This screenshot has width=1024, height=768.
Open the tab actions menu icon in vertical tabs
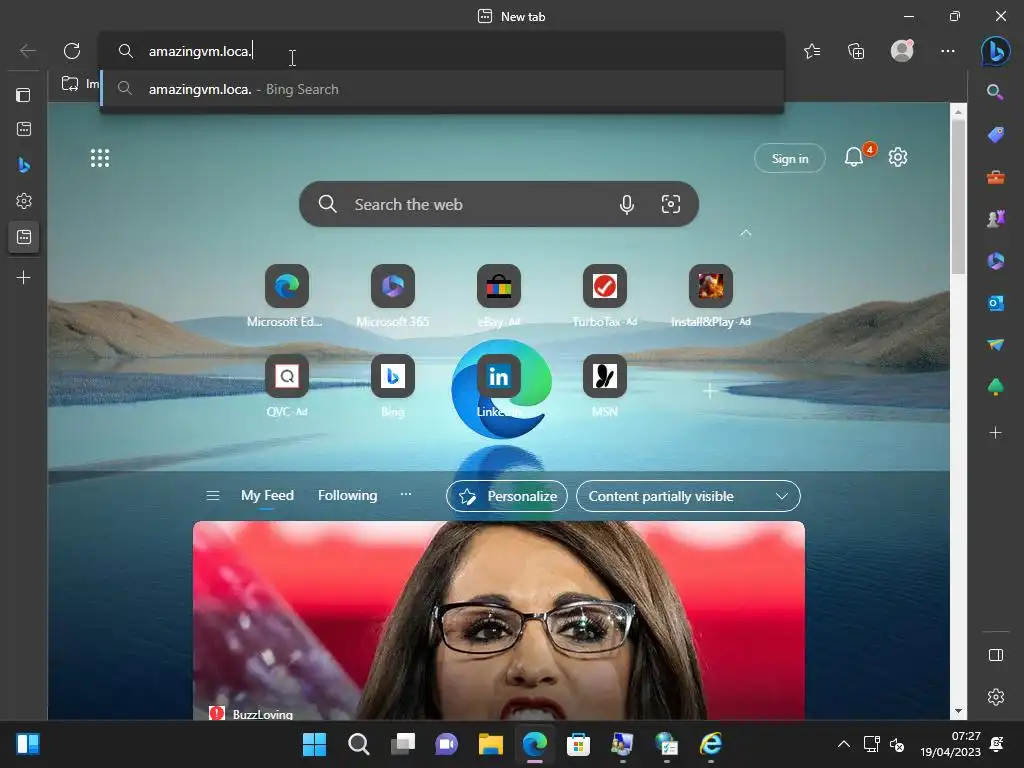click(24, 95)
